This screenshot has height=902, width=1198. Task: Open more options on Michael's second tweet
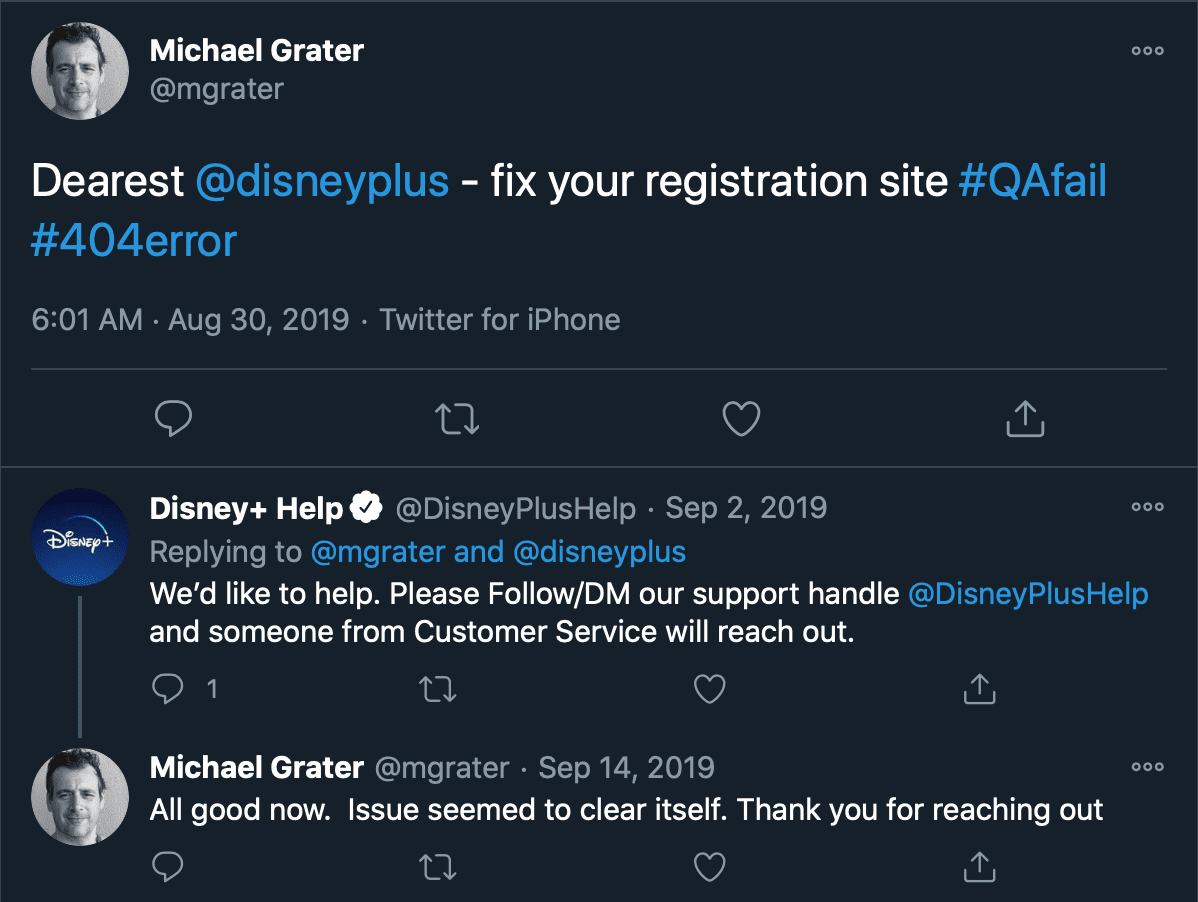[1146, 766]
